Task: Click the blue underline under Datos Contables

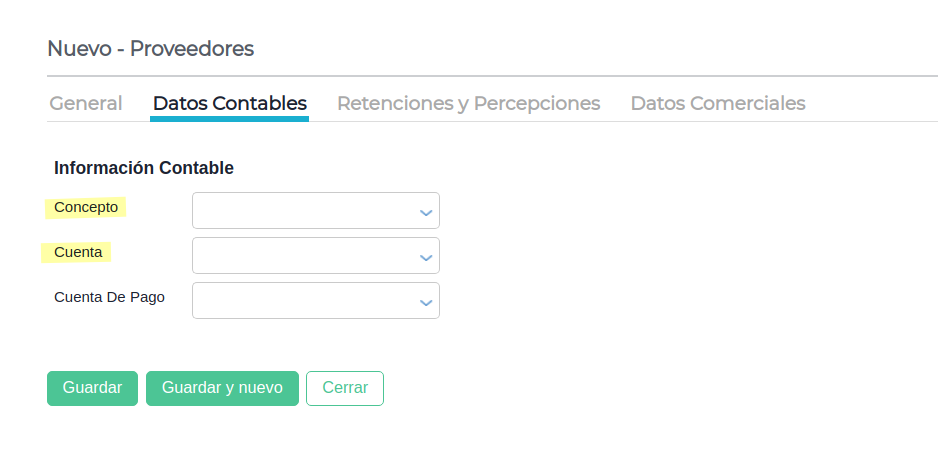Action: (x=230, y=119)
